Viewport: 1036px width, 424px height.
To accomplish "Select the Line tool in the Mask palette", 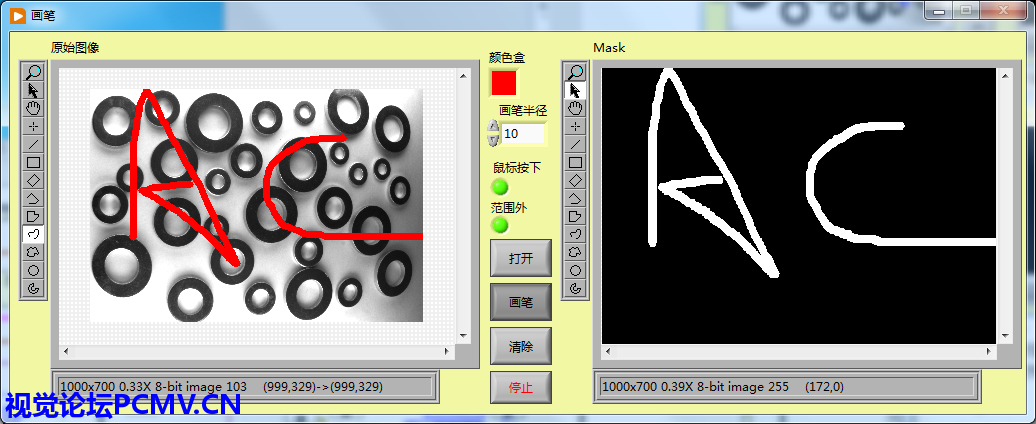I will pos(575,144).
